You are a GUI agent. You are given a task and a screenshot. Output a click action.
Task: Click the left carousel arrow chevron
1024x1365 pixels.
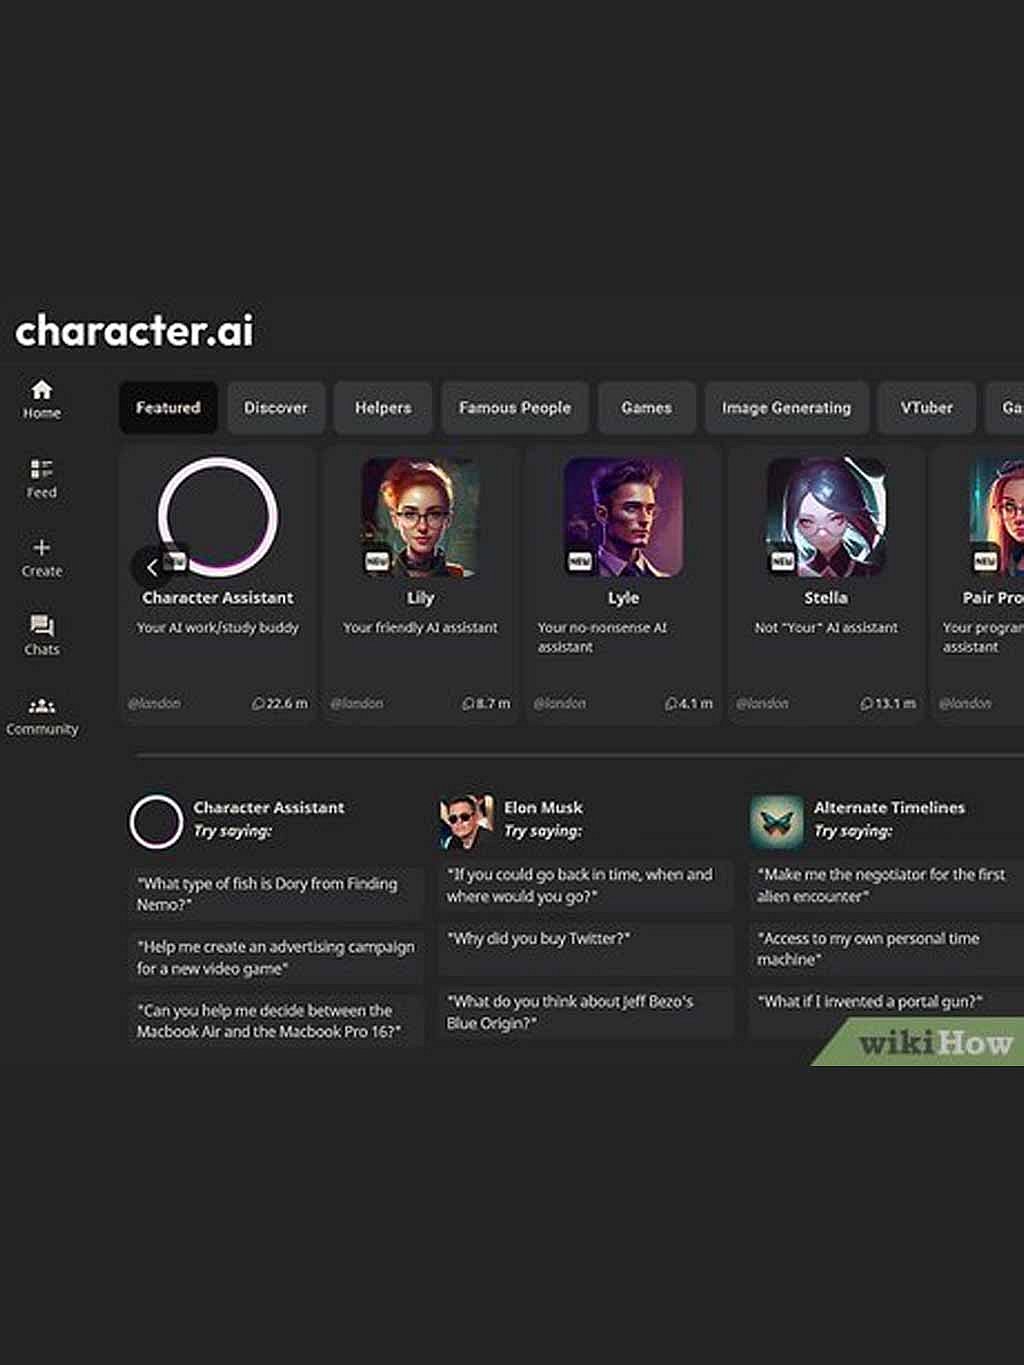152,568
